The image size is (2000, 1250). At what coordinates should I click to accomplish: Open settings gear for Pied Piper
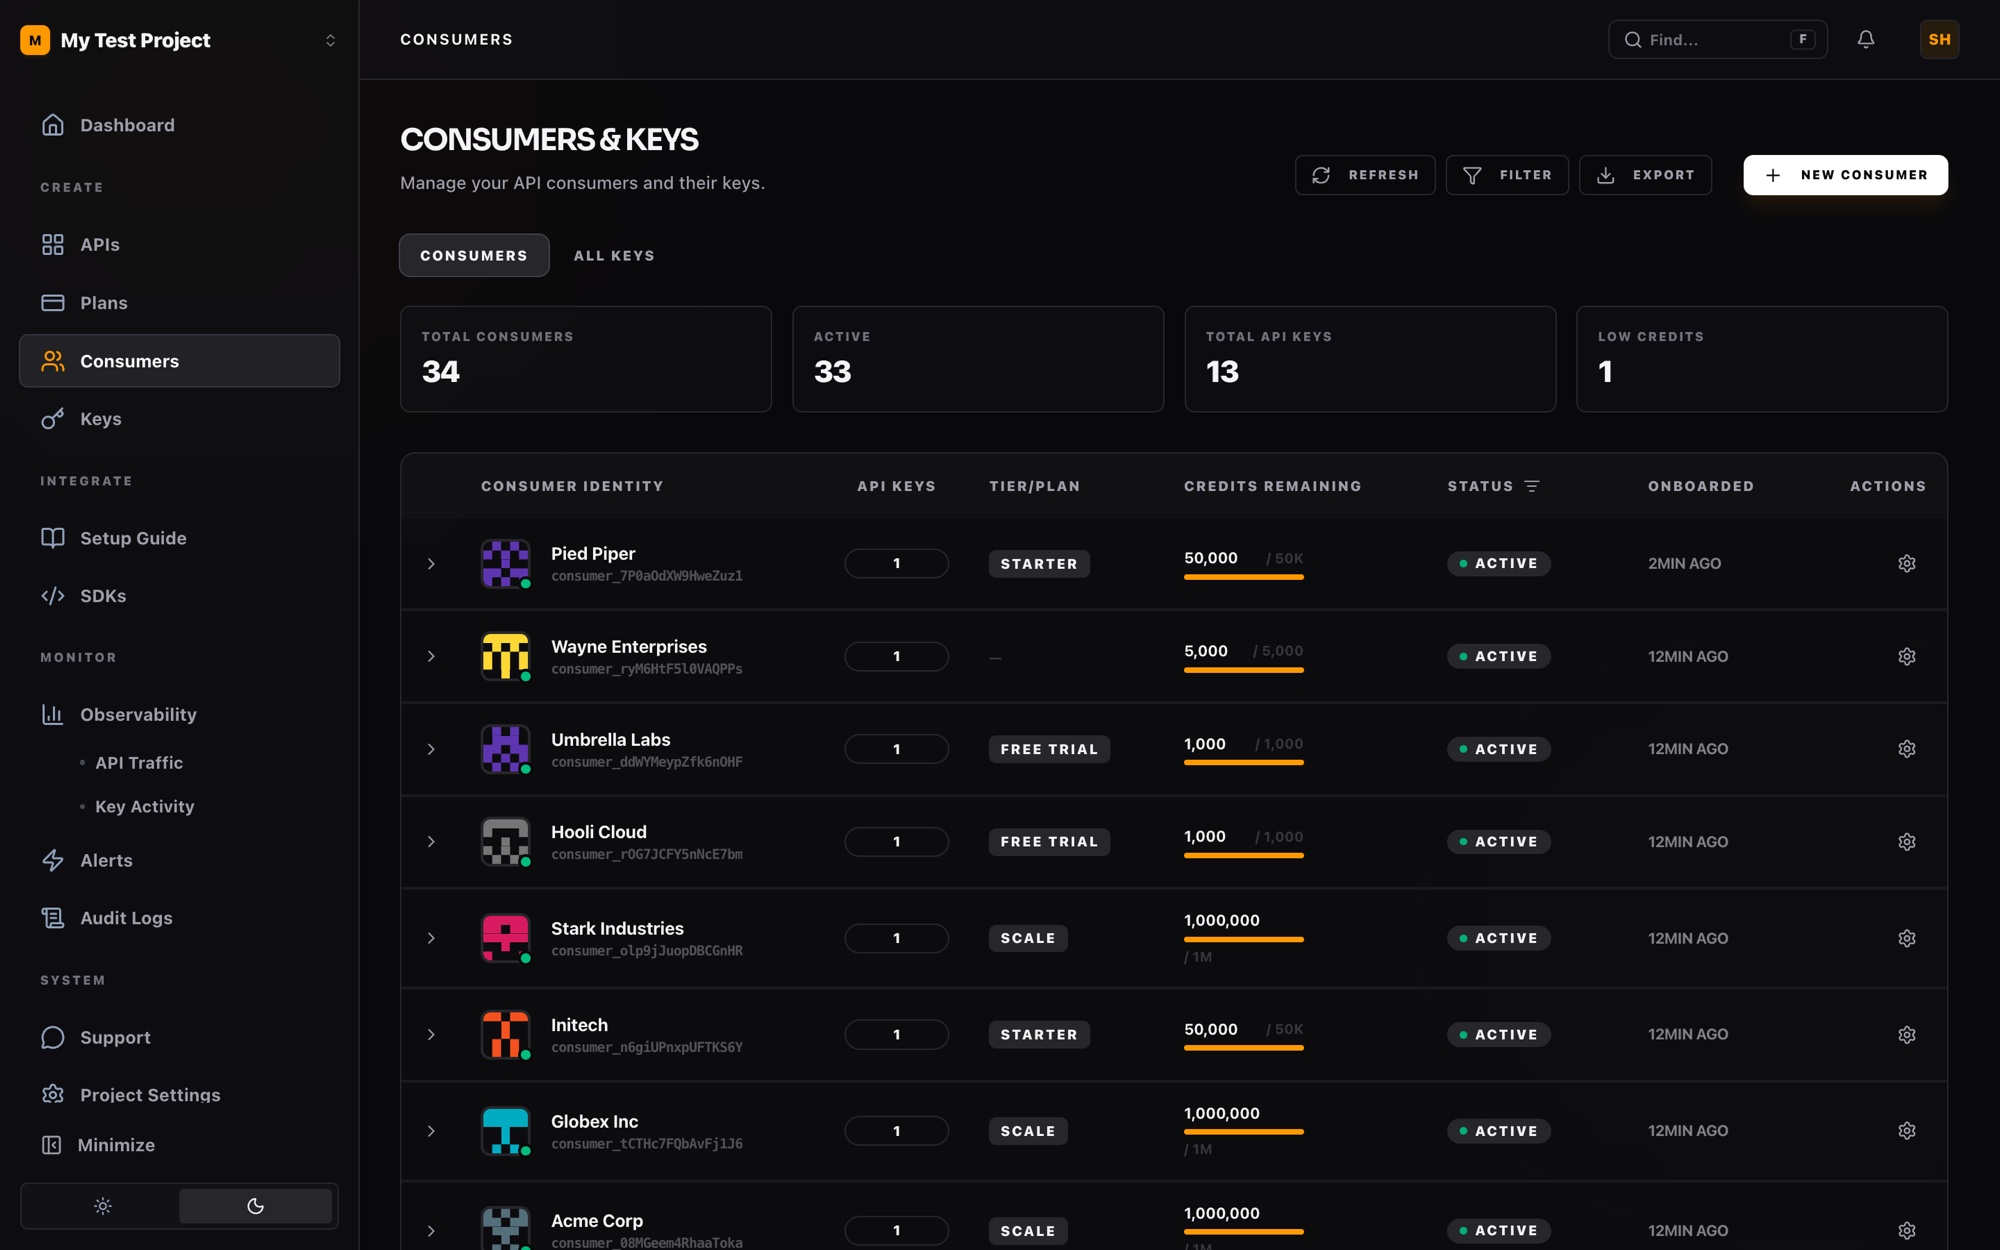point(1907,564)
